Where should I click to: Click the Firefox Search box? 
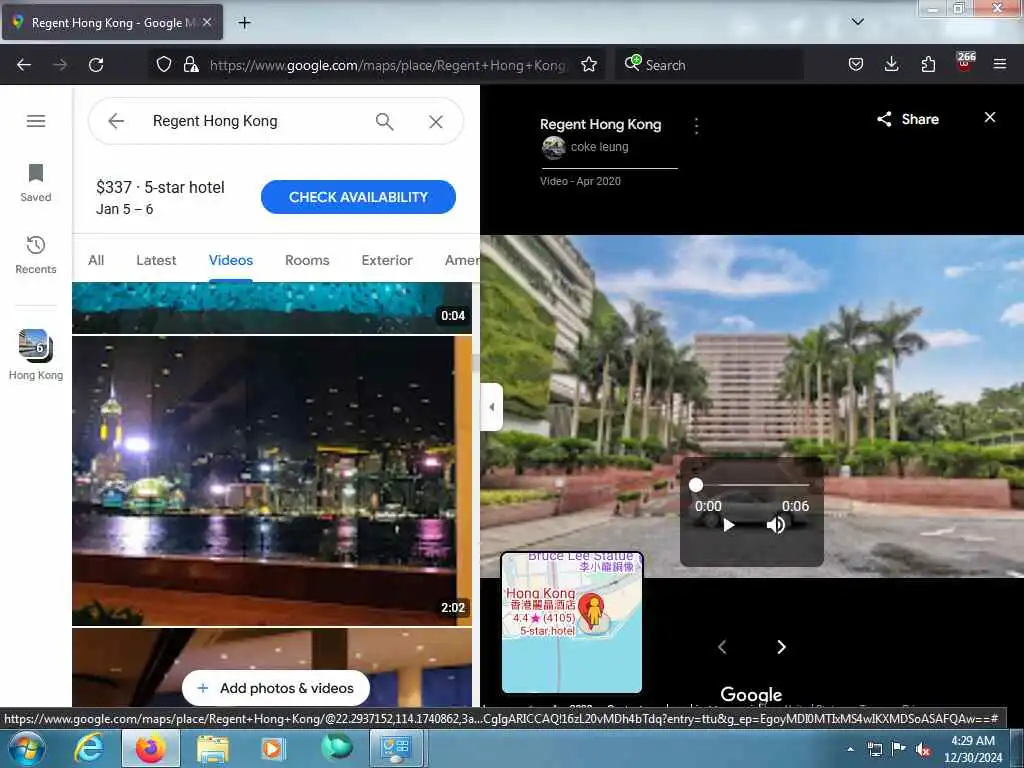pyautogui.click(x=709, y=65)
